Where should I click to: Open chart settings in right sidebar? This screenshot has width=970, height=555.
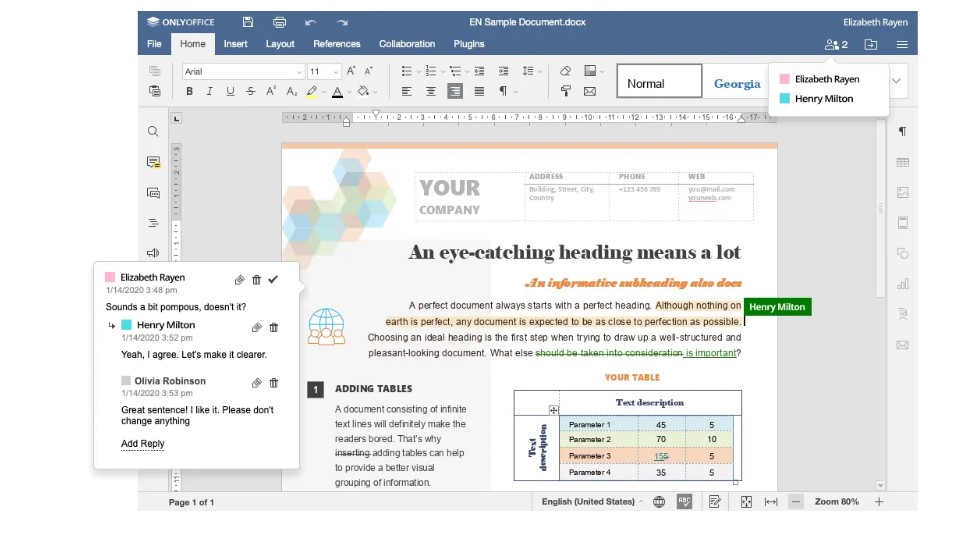903,284
